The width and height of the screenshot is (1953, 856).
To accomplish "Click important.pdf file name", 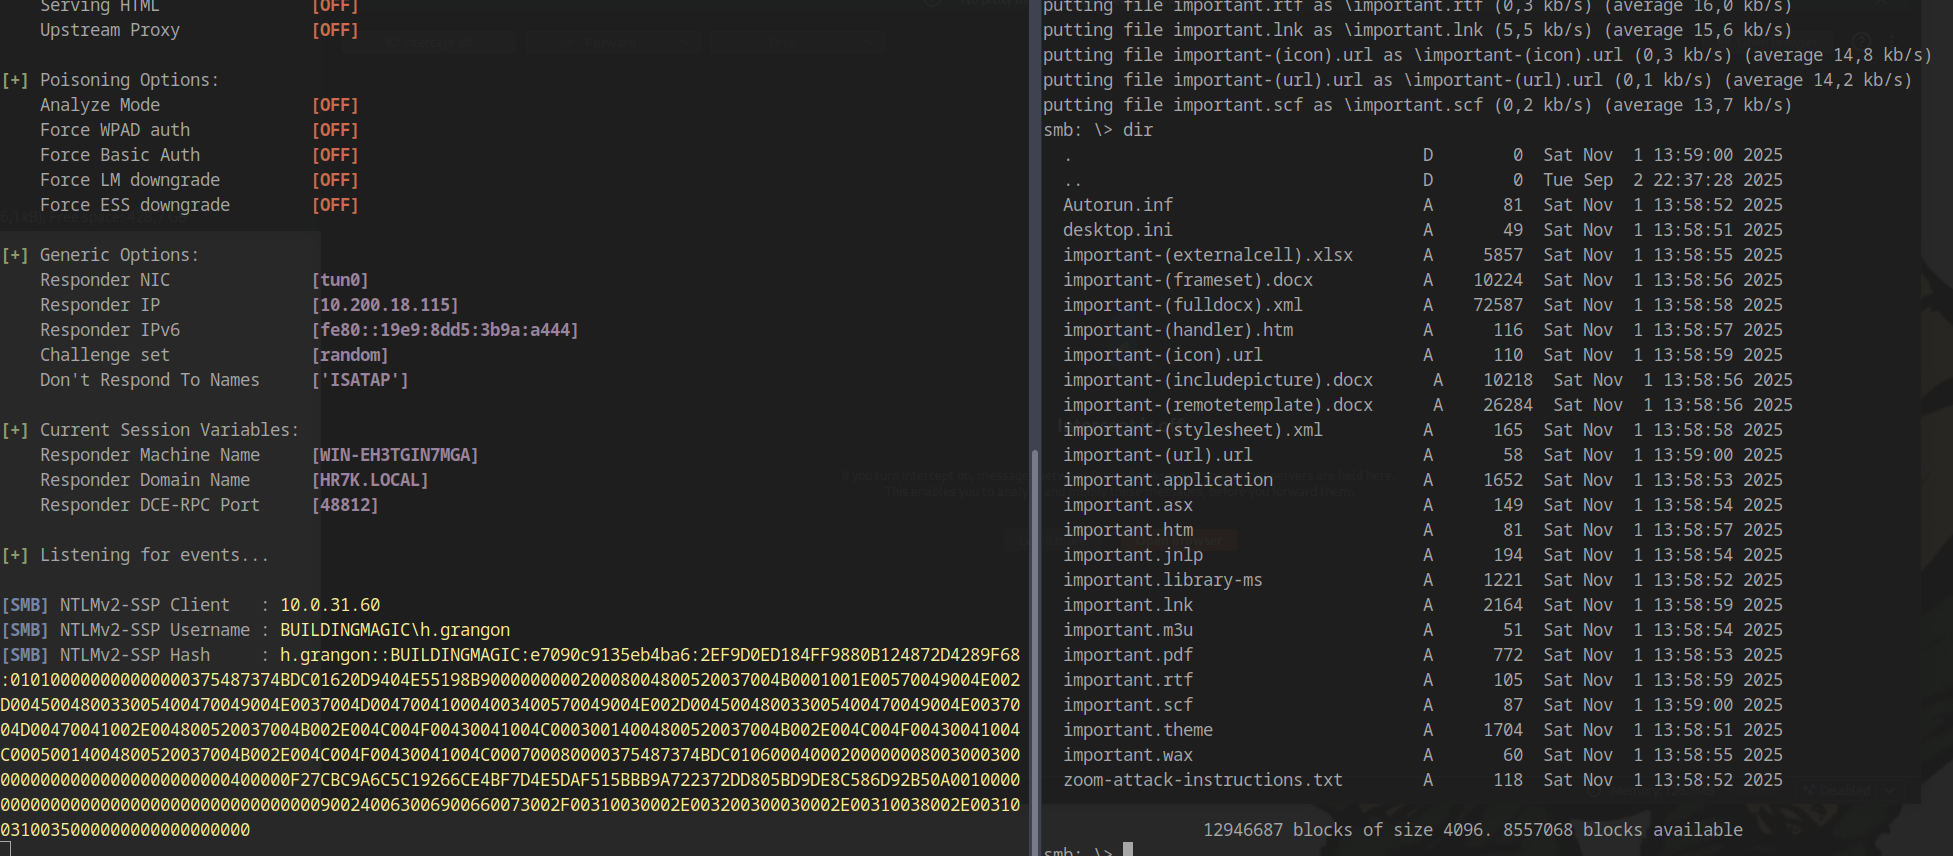I will click(x=1128, y=655).
